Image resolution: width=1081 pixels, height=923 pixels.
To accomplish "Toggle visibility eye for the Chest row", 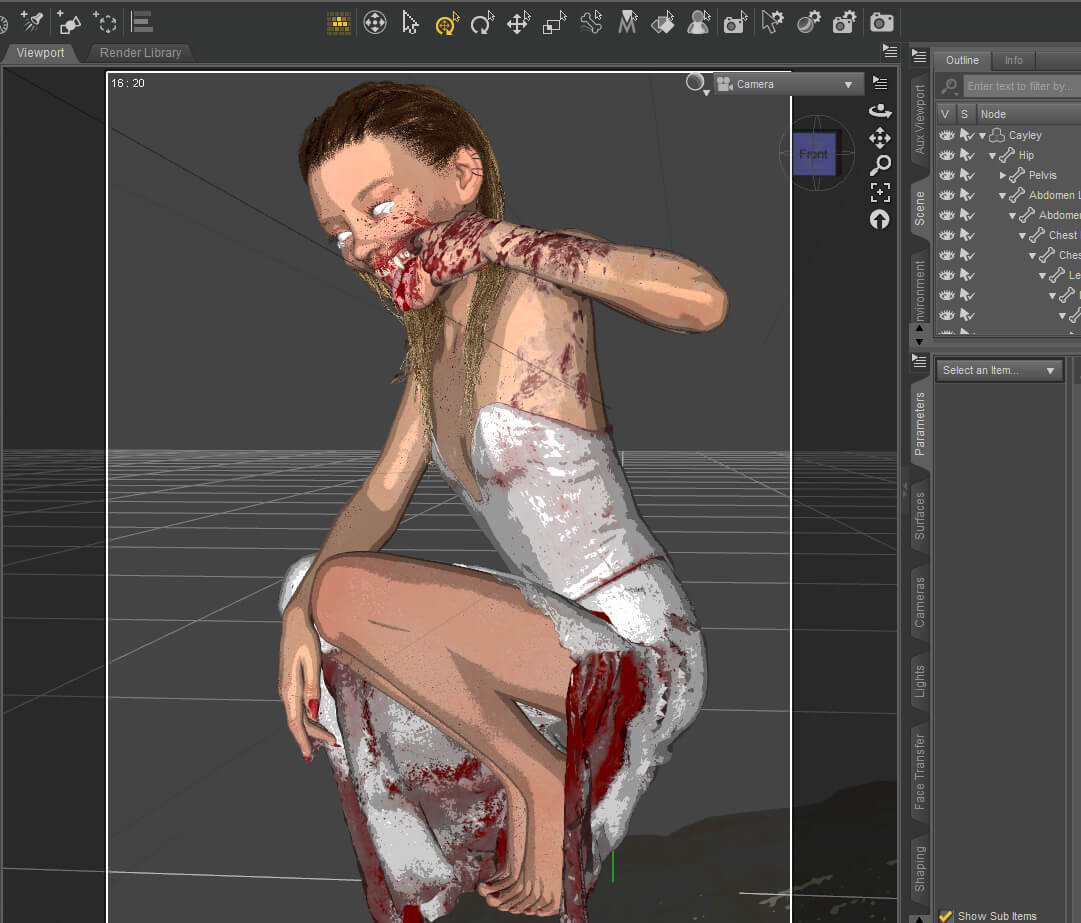I will pos(947,235).
